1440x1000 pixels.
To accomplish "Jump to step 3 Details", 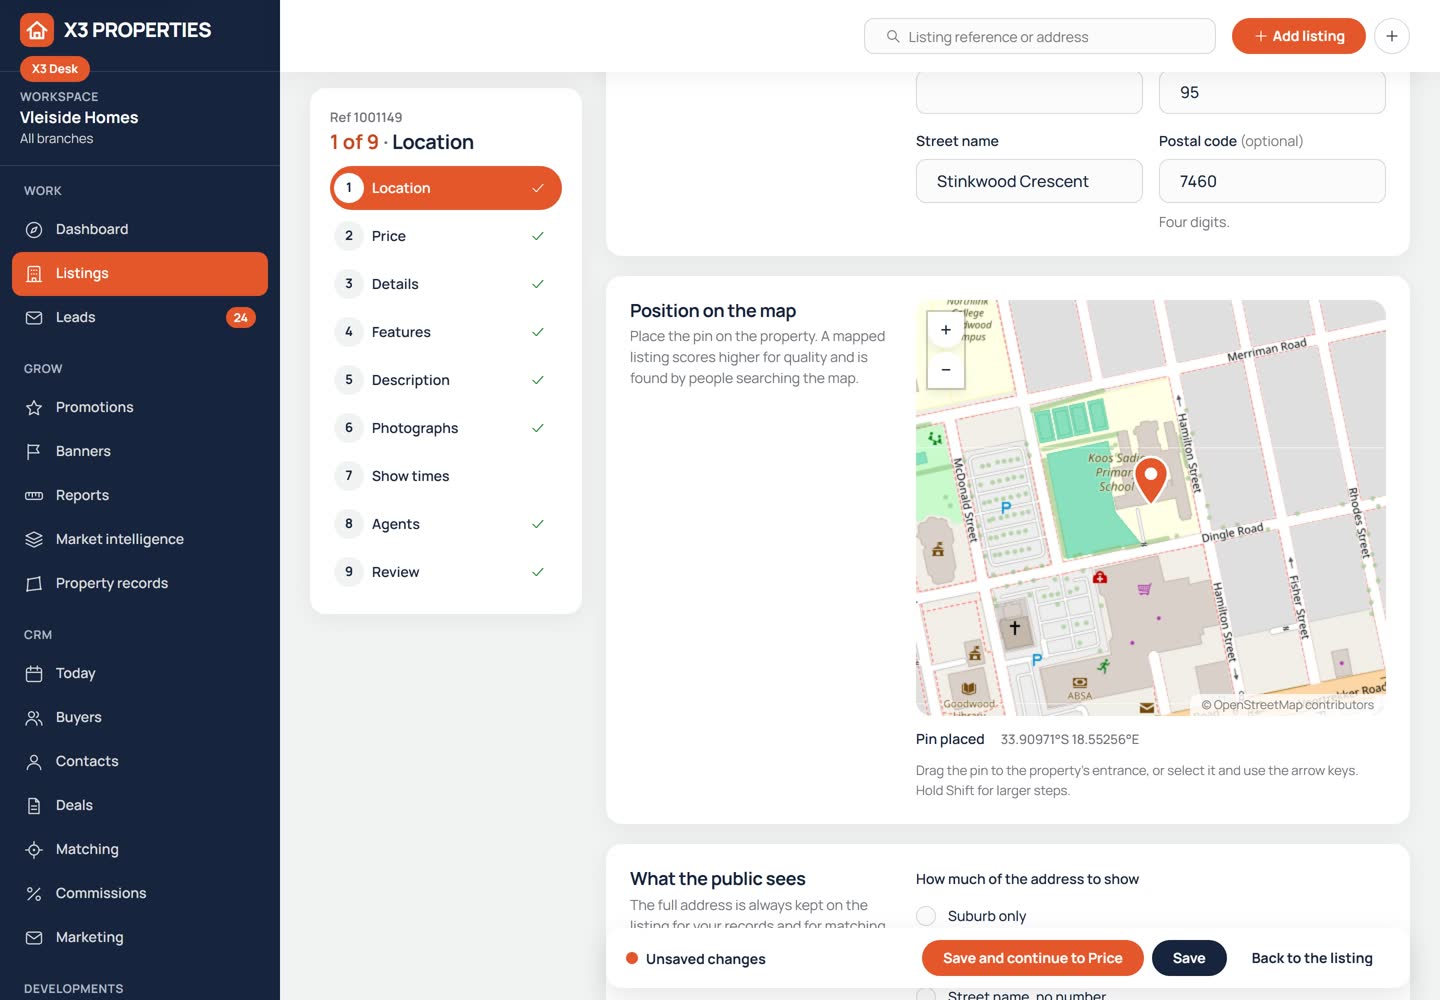I will coord(446,284).
